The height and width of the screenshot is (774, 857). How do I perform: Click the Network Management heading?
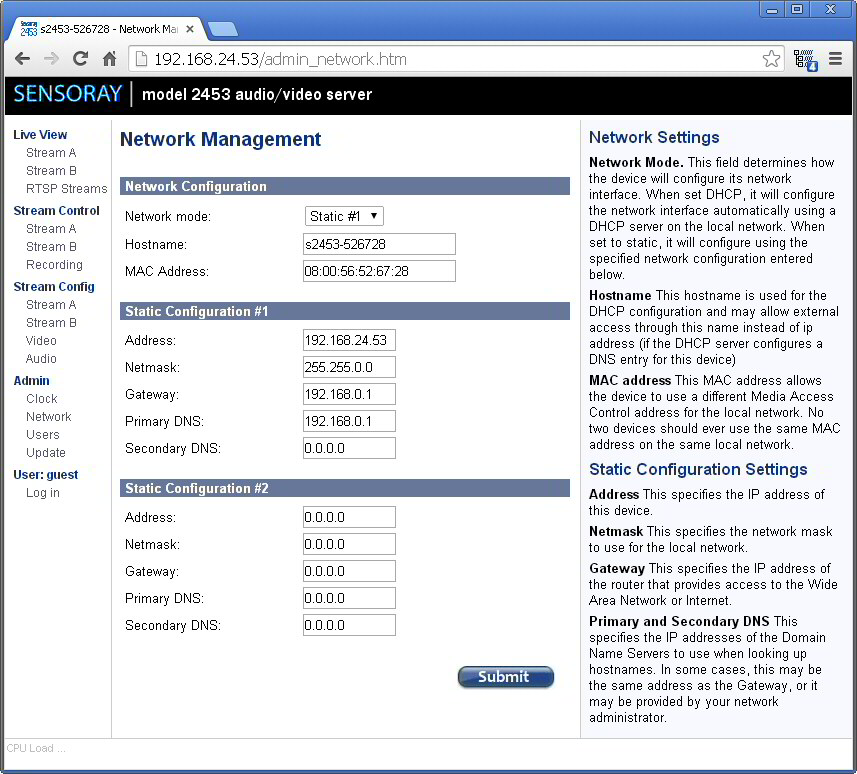[x=220, y=139]
